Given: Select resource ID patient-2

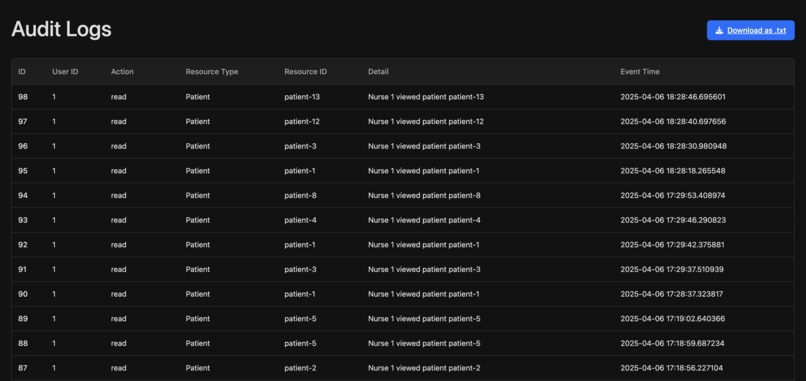Looking at the screenshot, I should tap(300, 368).
